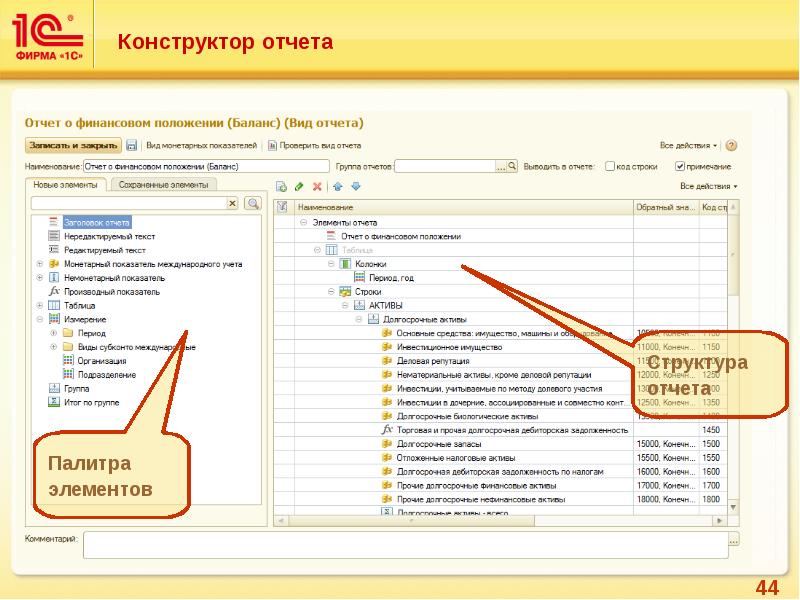Click the magnifier search button in palette

tap(253, 203)
